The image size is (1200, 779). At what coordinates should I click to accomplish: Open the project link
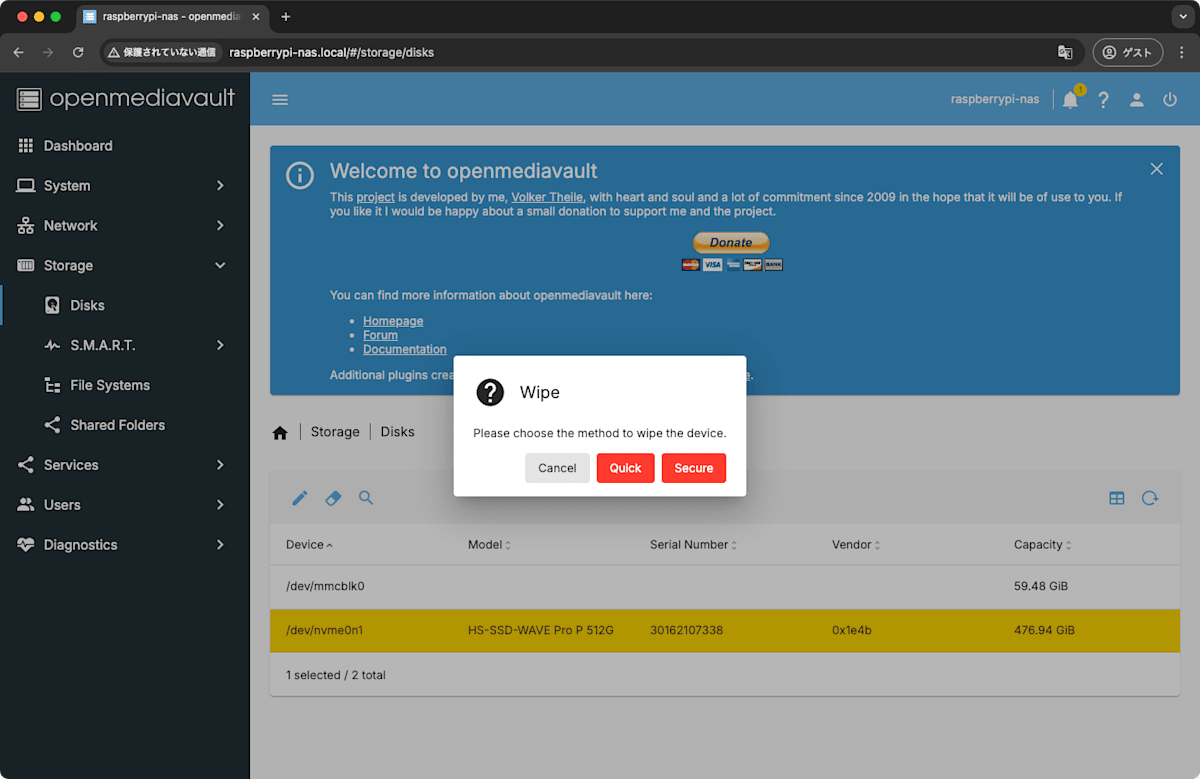pos(376,198)
